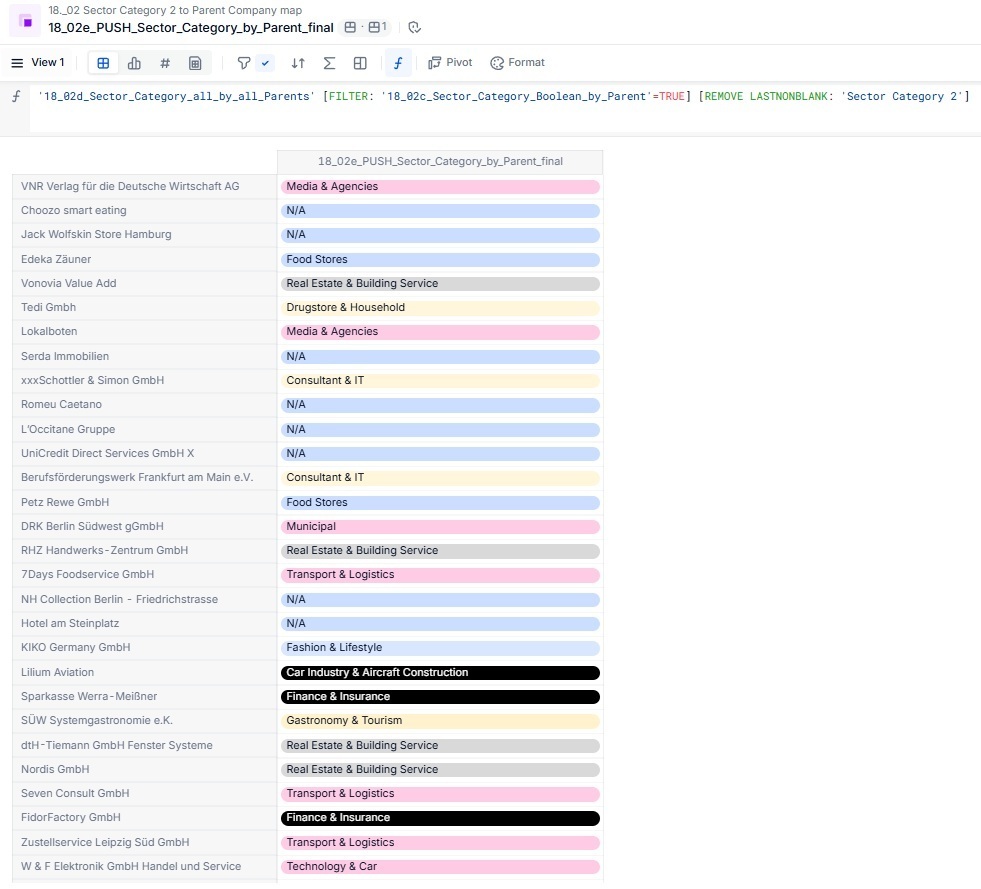The height and width of the screenshot is (889, 981).
Task: Select the Lilium Aviation row header
Action: point(145,673)
